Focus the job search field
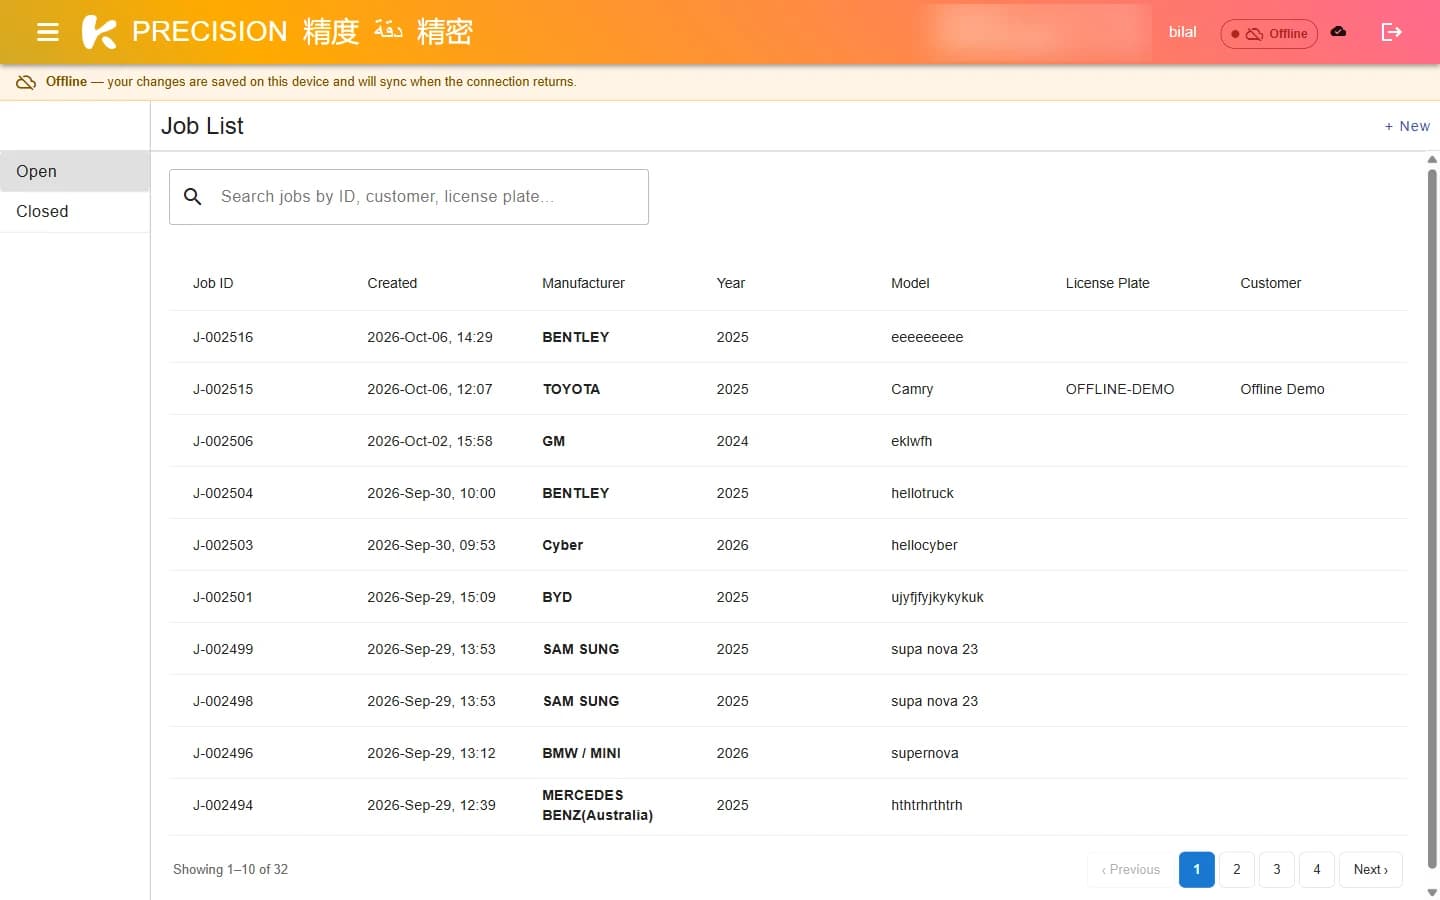1440x900 pixels. point(409,197)
